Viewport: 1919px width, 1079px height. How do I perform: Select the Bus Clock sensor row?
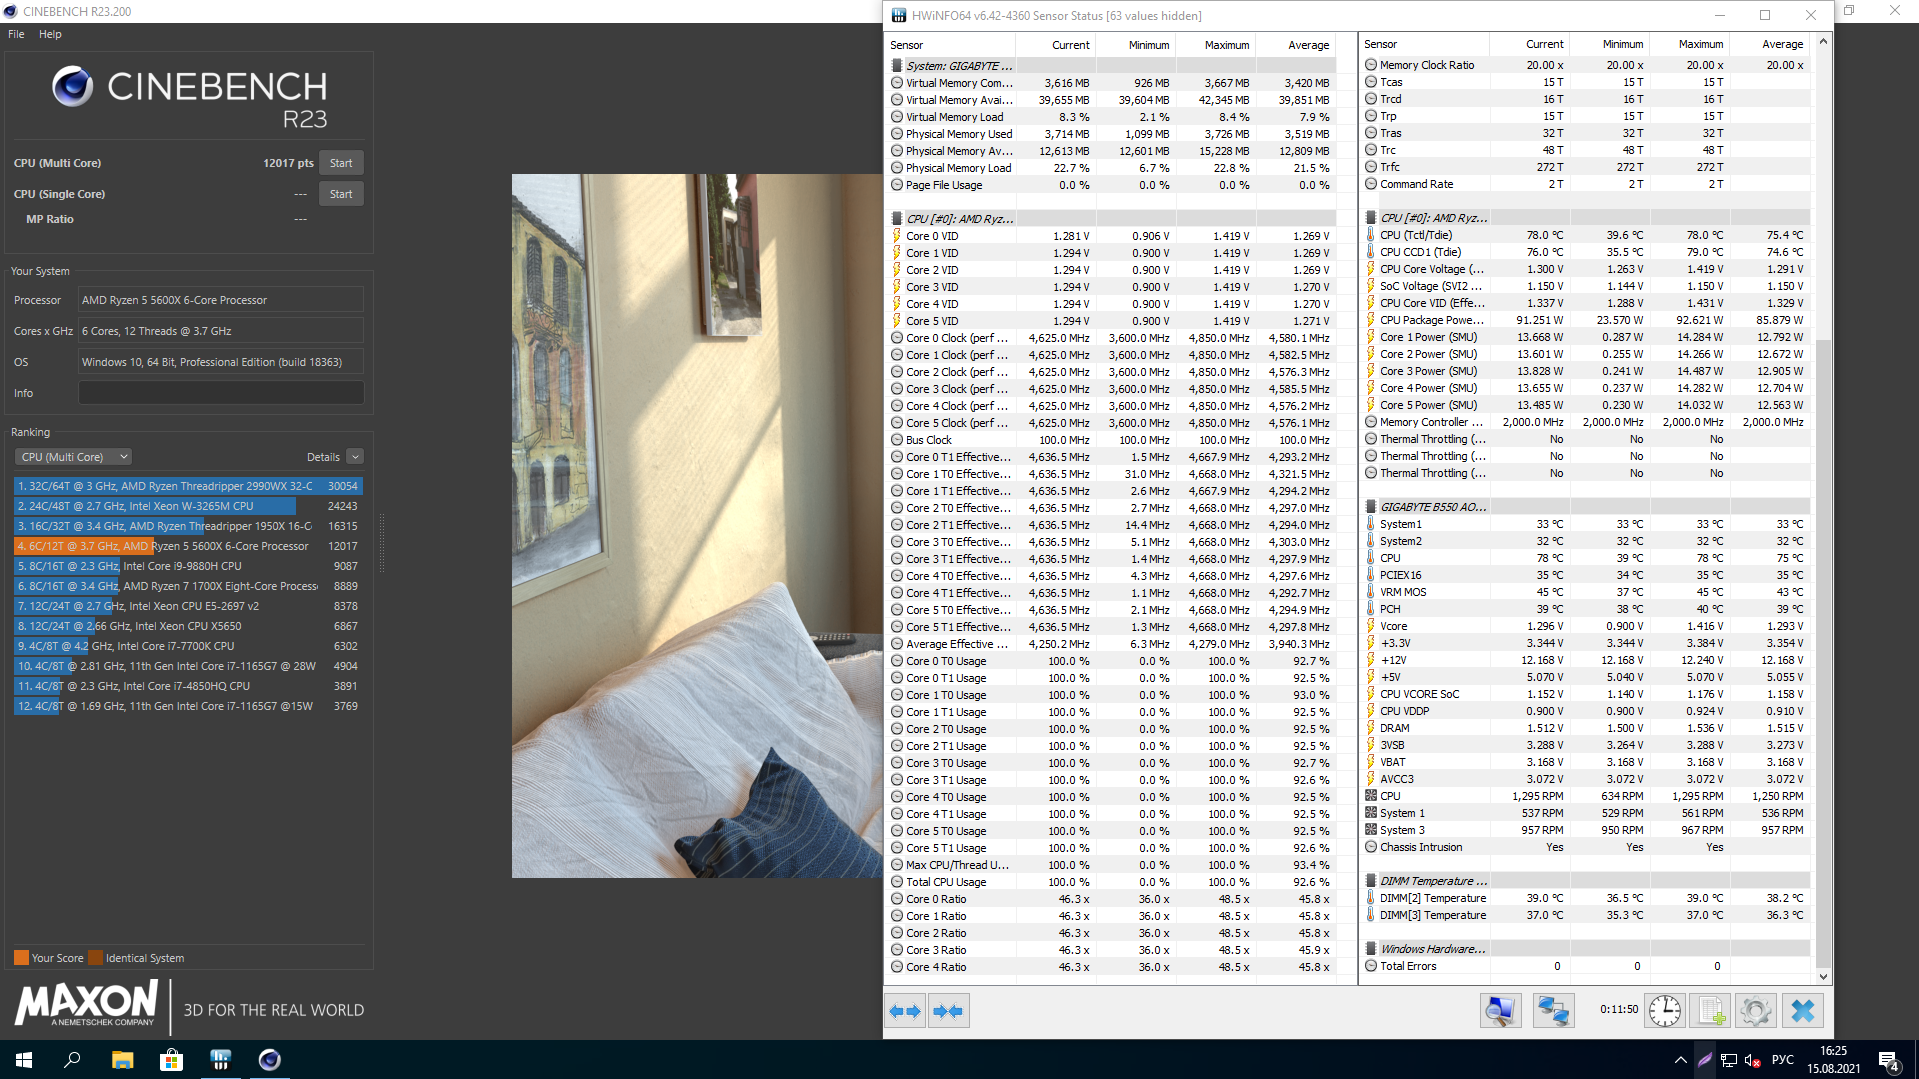[x=1111, y=440]
